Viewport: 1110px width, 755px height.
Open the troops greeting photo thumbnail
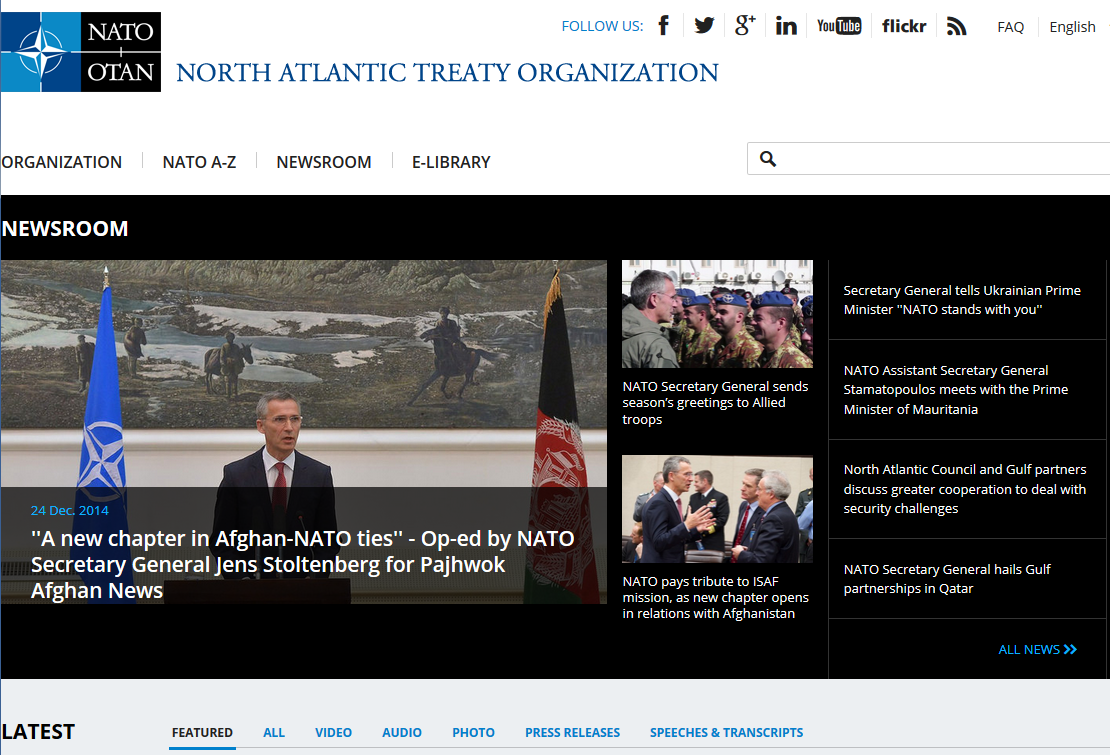coord(717,313)
